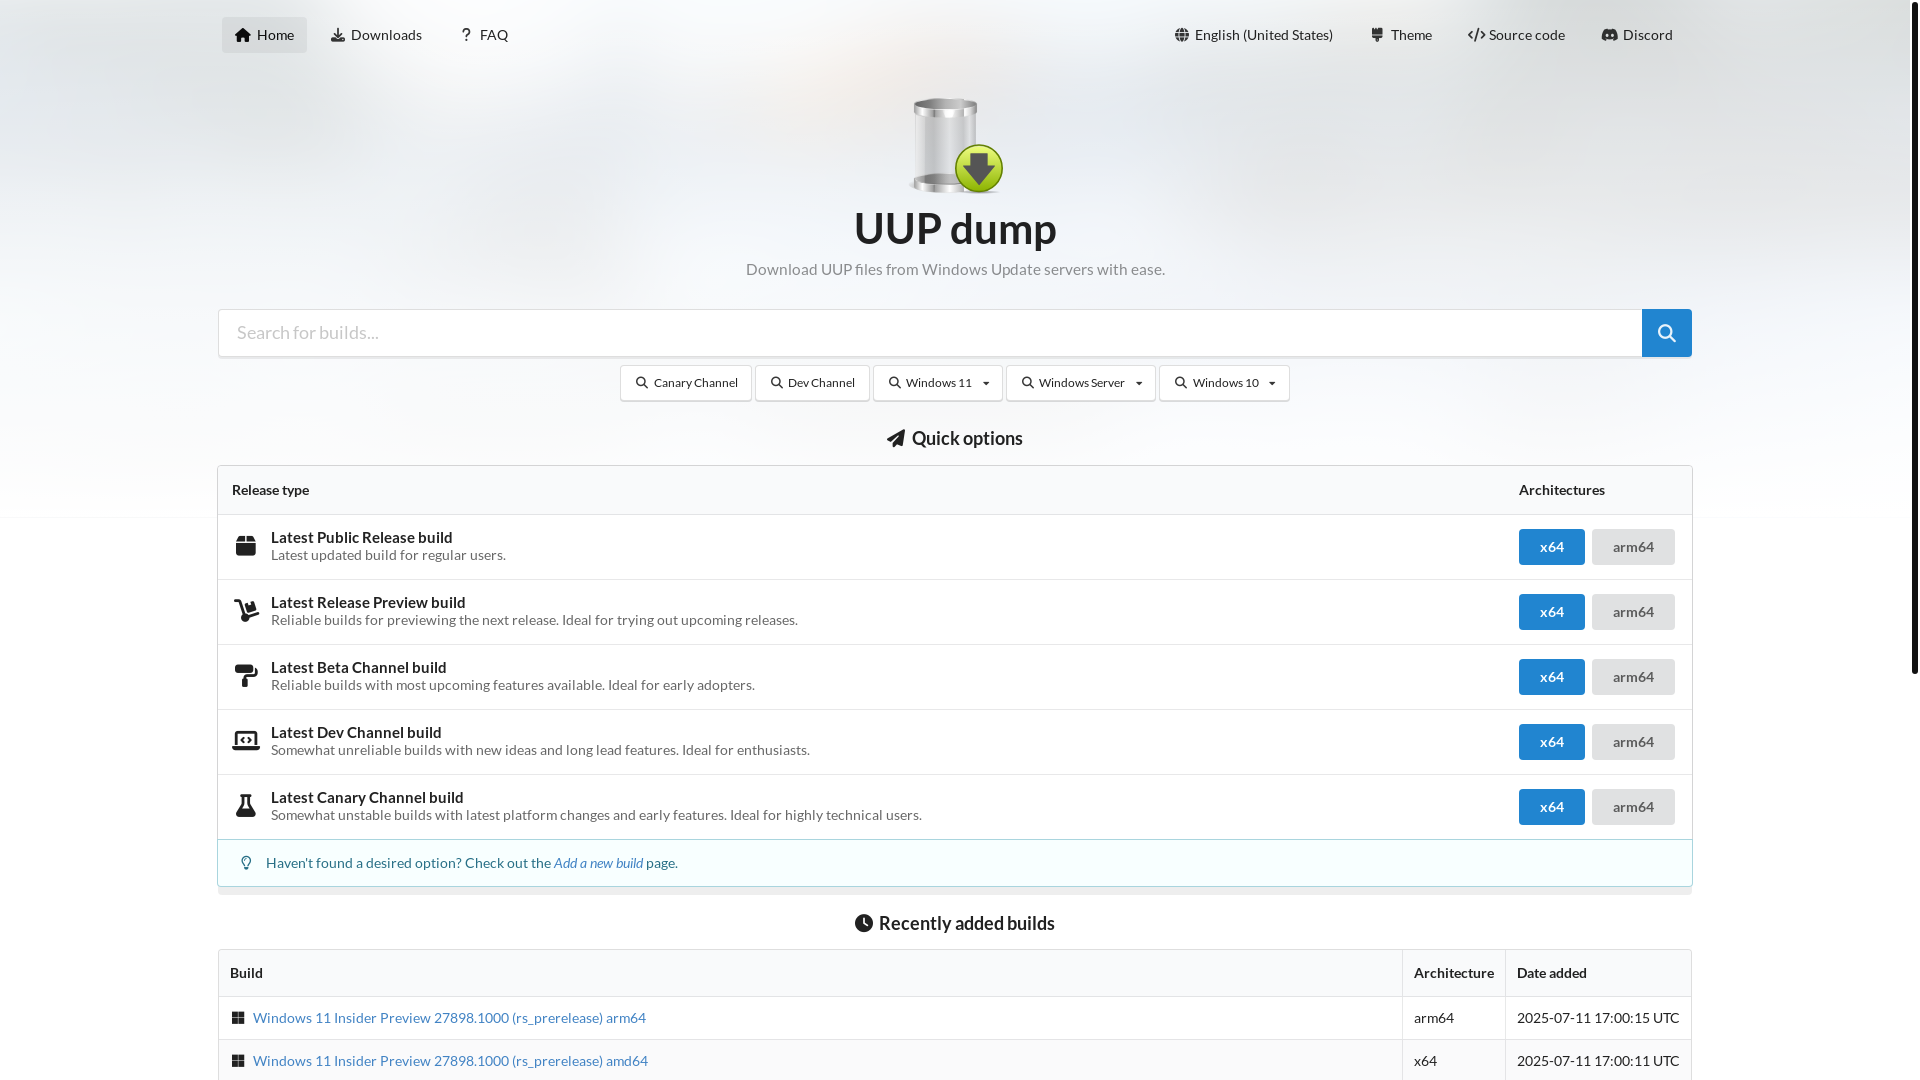1920x1080 pixels.
Task: Click Windows icon beside 27898.1000 arm64 build
Action: (x=238, y=1018)
